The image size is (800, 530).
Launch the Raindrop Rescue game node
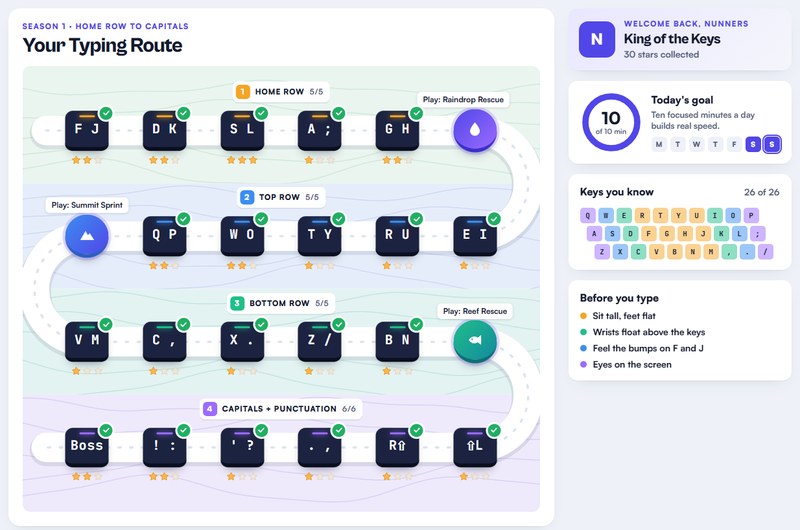tap(475, 130)
